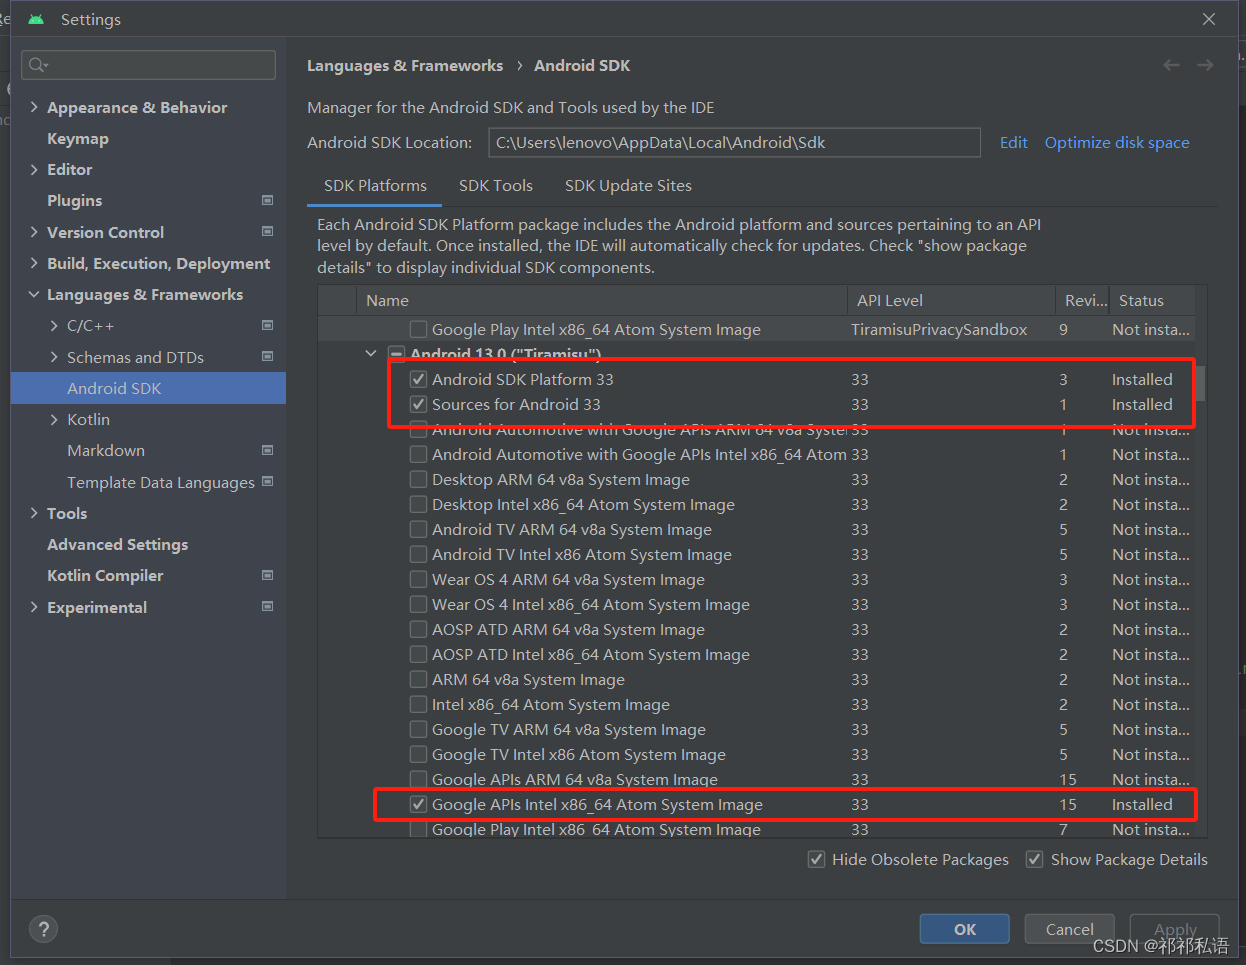Expand Appearance & Behavior section

[x=34, y=107]
